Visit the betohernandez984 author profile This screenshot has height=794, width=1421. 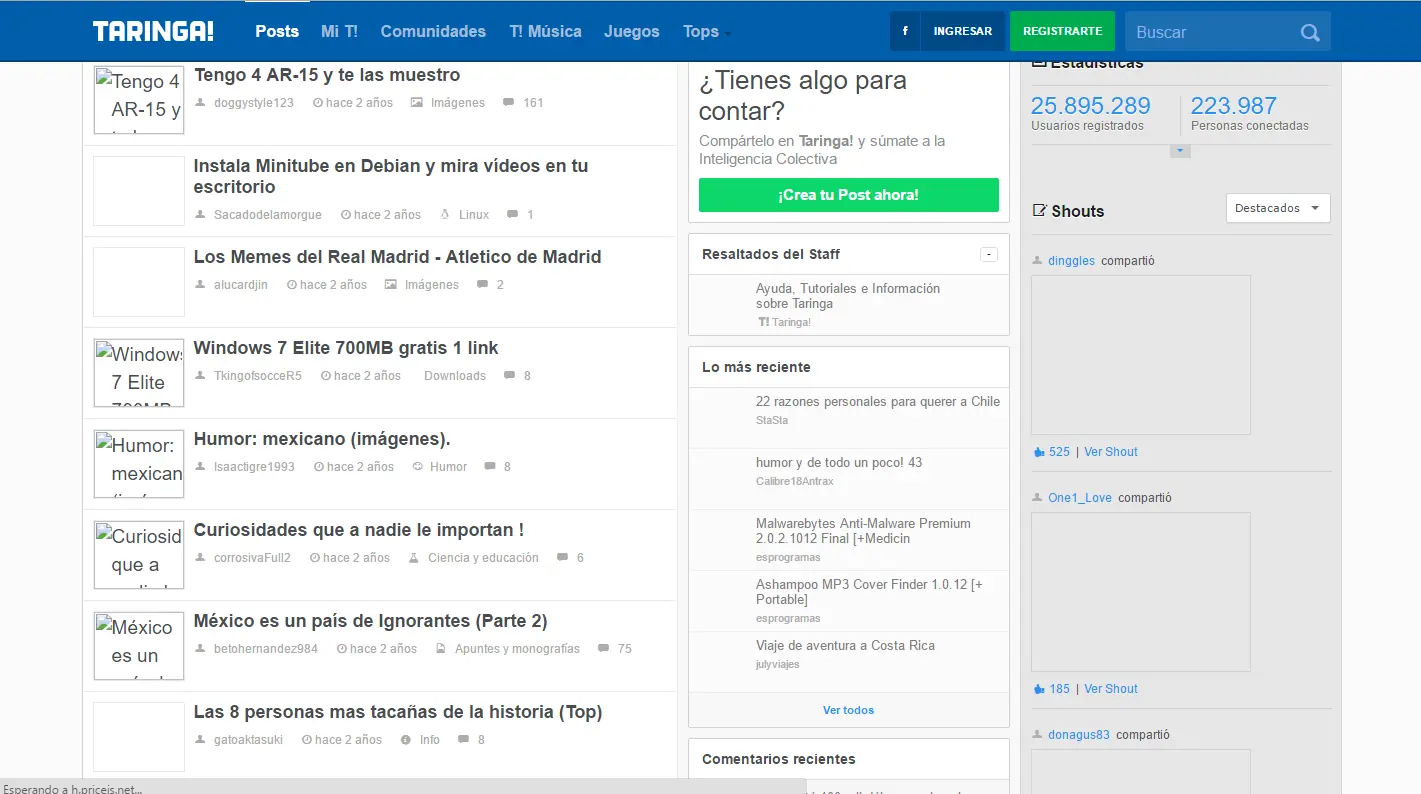pos(266,649)
